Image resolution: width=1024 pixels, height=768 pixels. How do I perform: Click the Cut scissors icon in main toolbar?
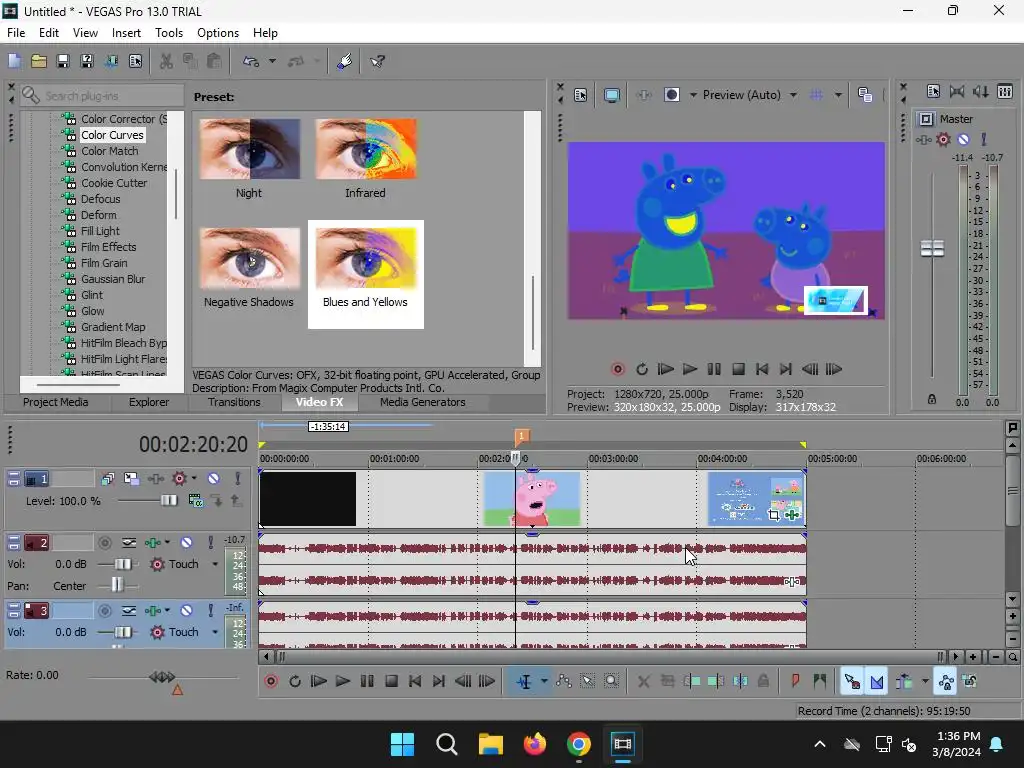(167, 61)
